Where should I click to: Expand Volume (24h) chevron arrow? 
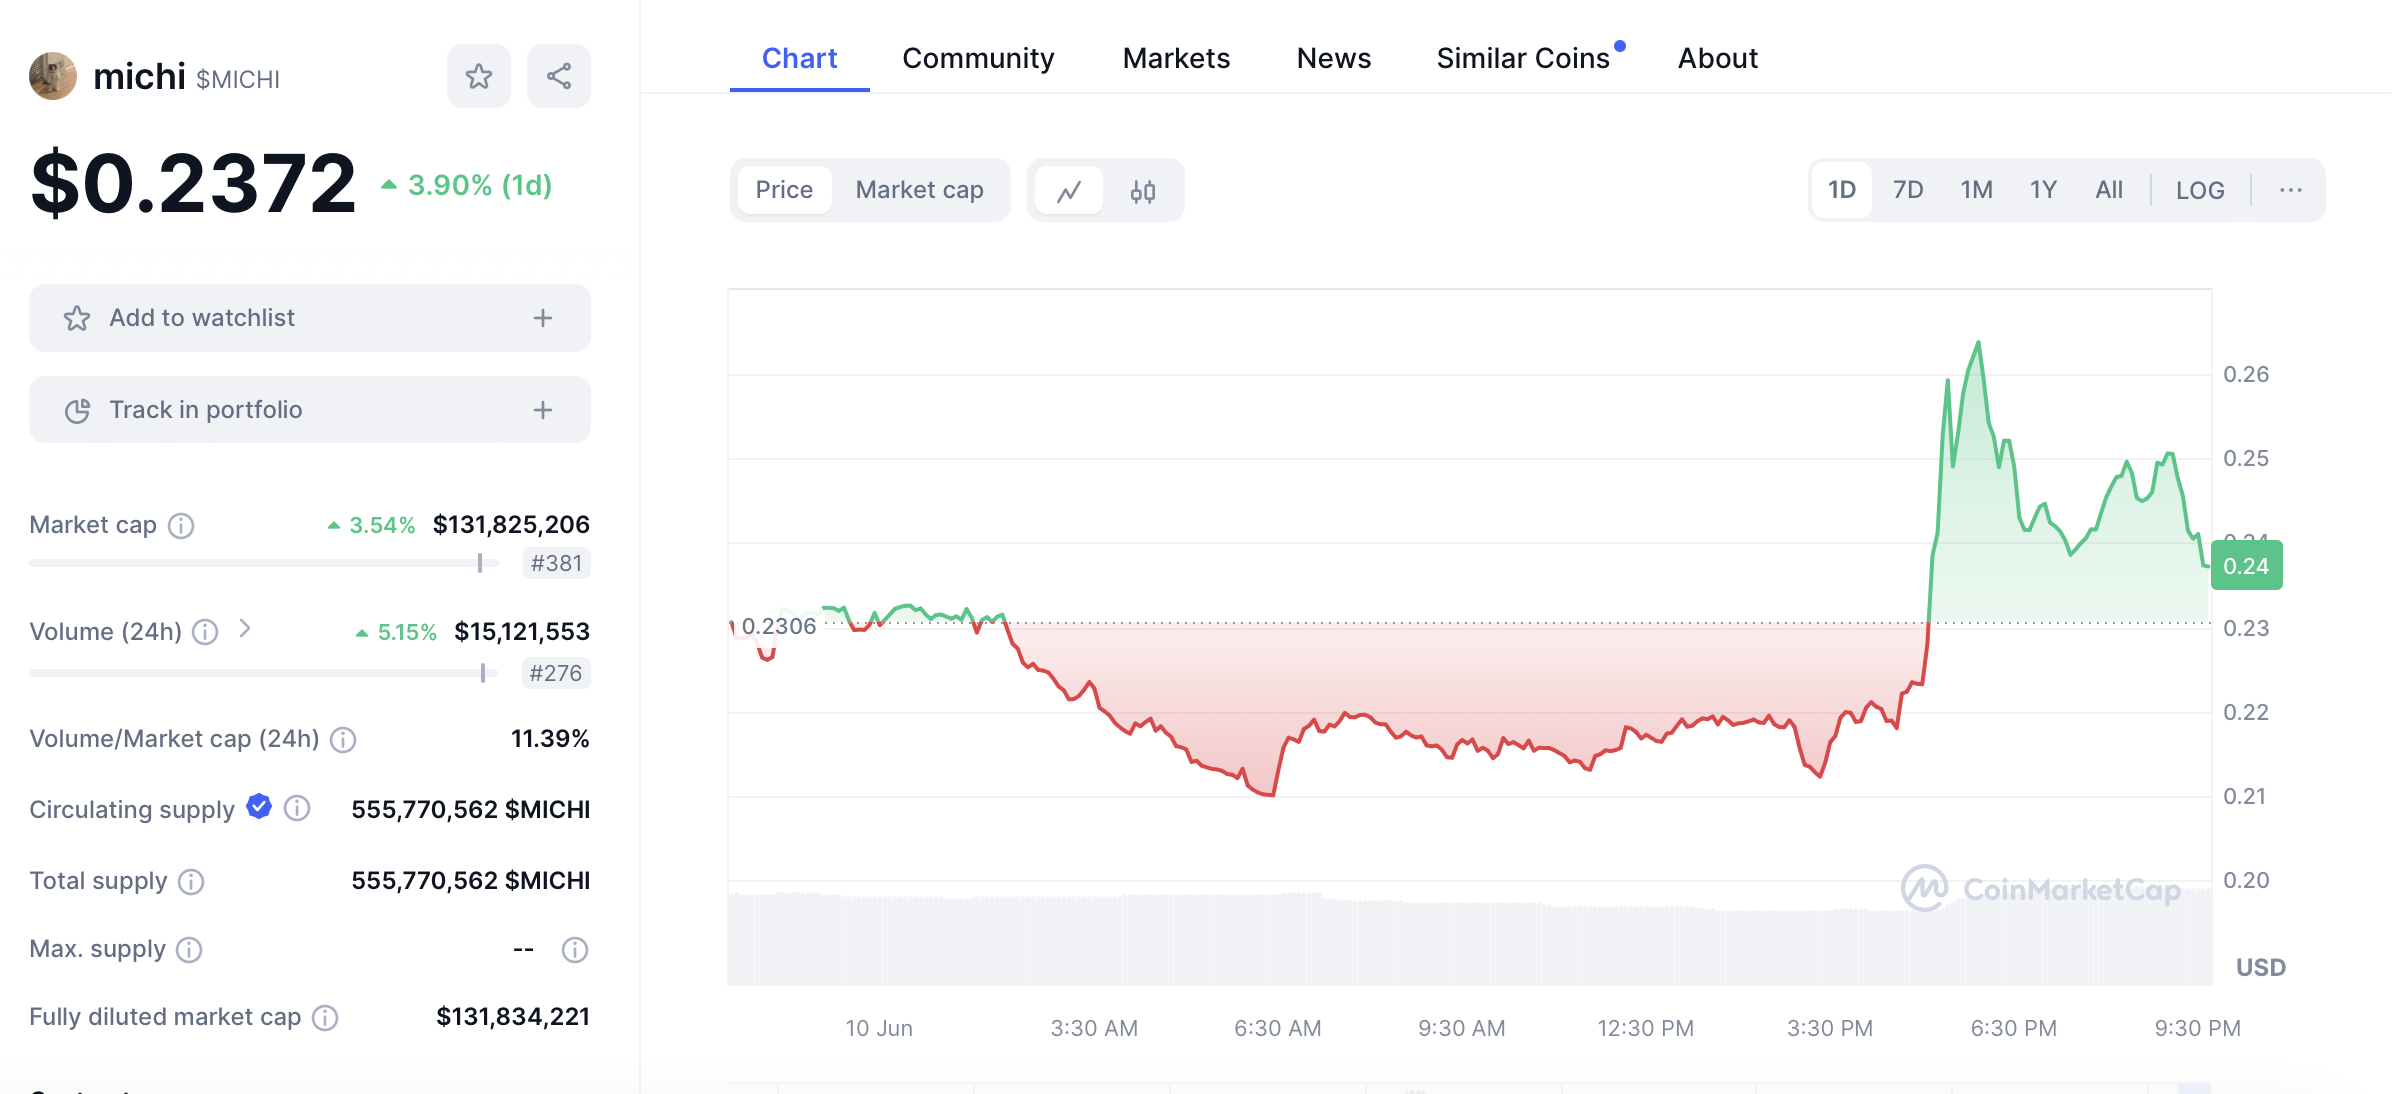click(x=245, y=629)
